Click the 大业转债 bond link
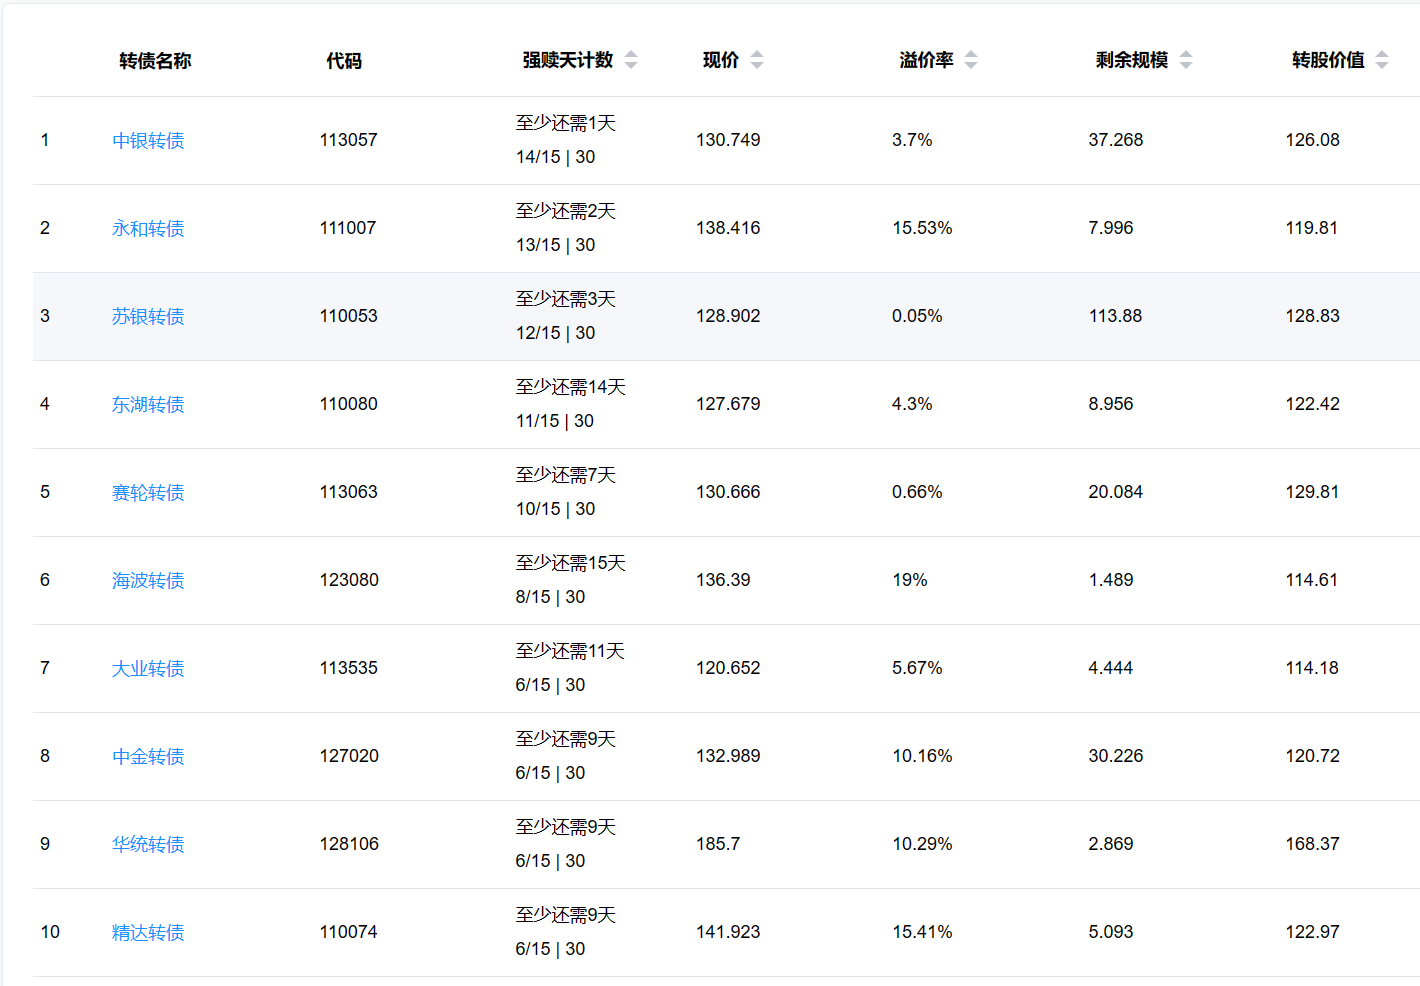Viewport: 1420px width, 986px height. click(148, 669)
